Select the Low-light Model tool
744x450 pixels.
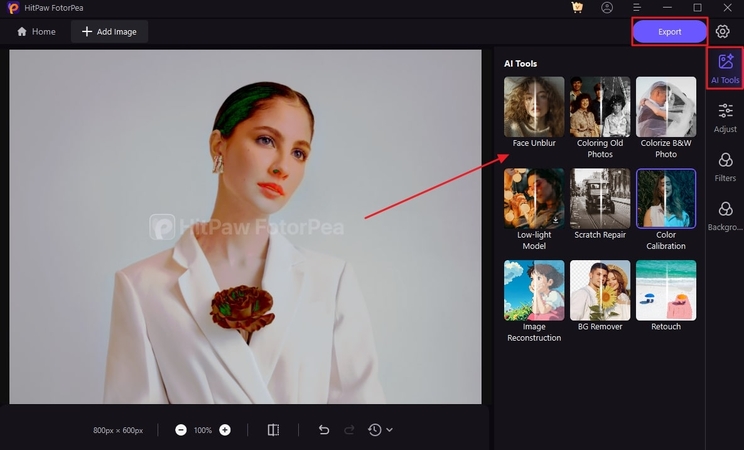click(534, 199)
